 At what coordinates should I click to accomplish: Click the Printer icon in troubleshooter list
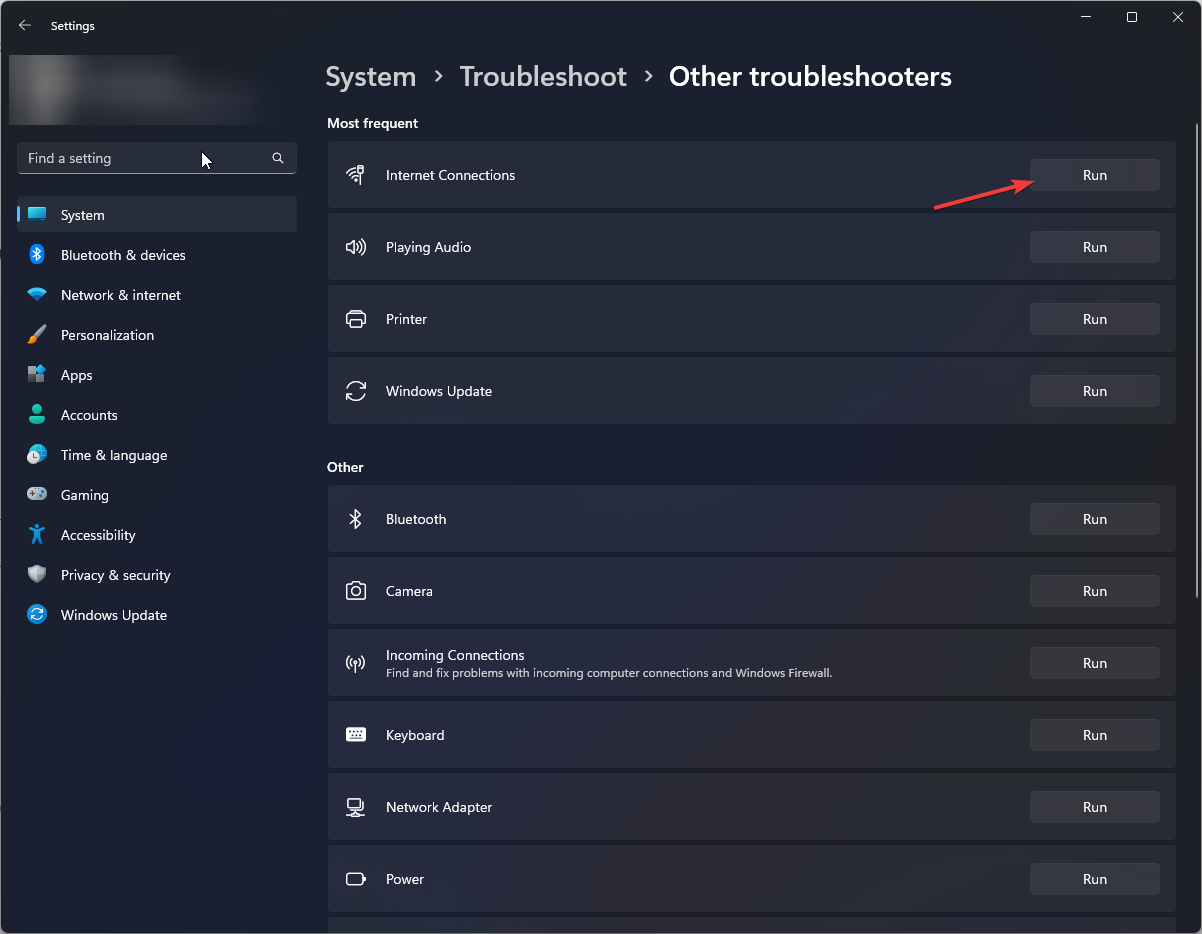coord(355,319)
